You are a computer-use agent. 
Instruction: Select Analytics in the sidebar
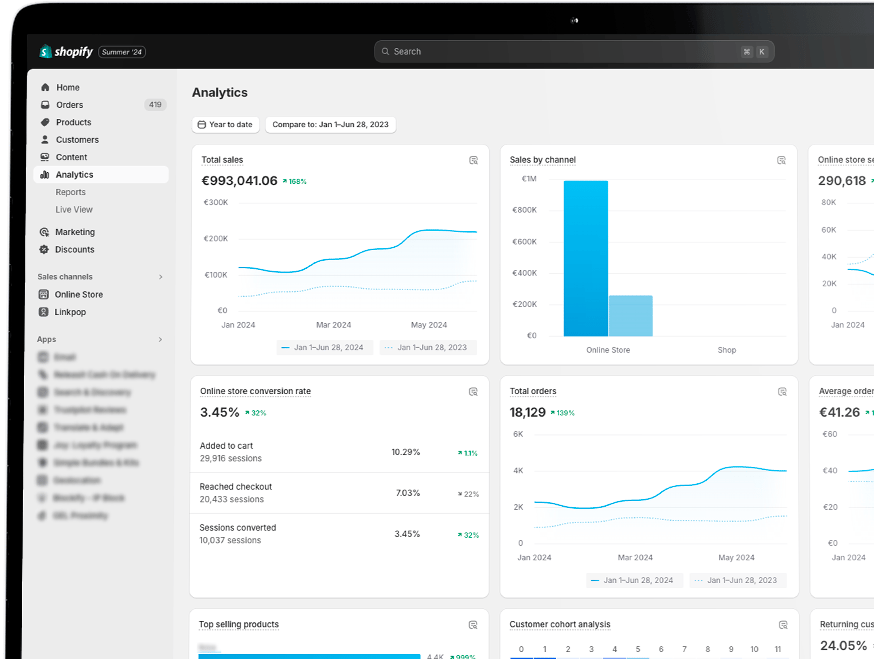(101, 175)
